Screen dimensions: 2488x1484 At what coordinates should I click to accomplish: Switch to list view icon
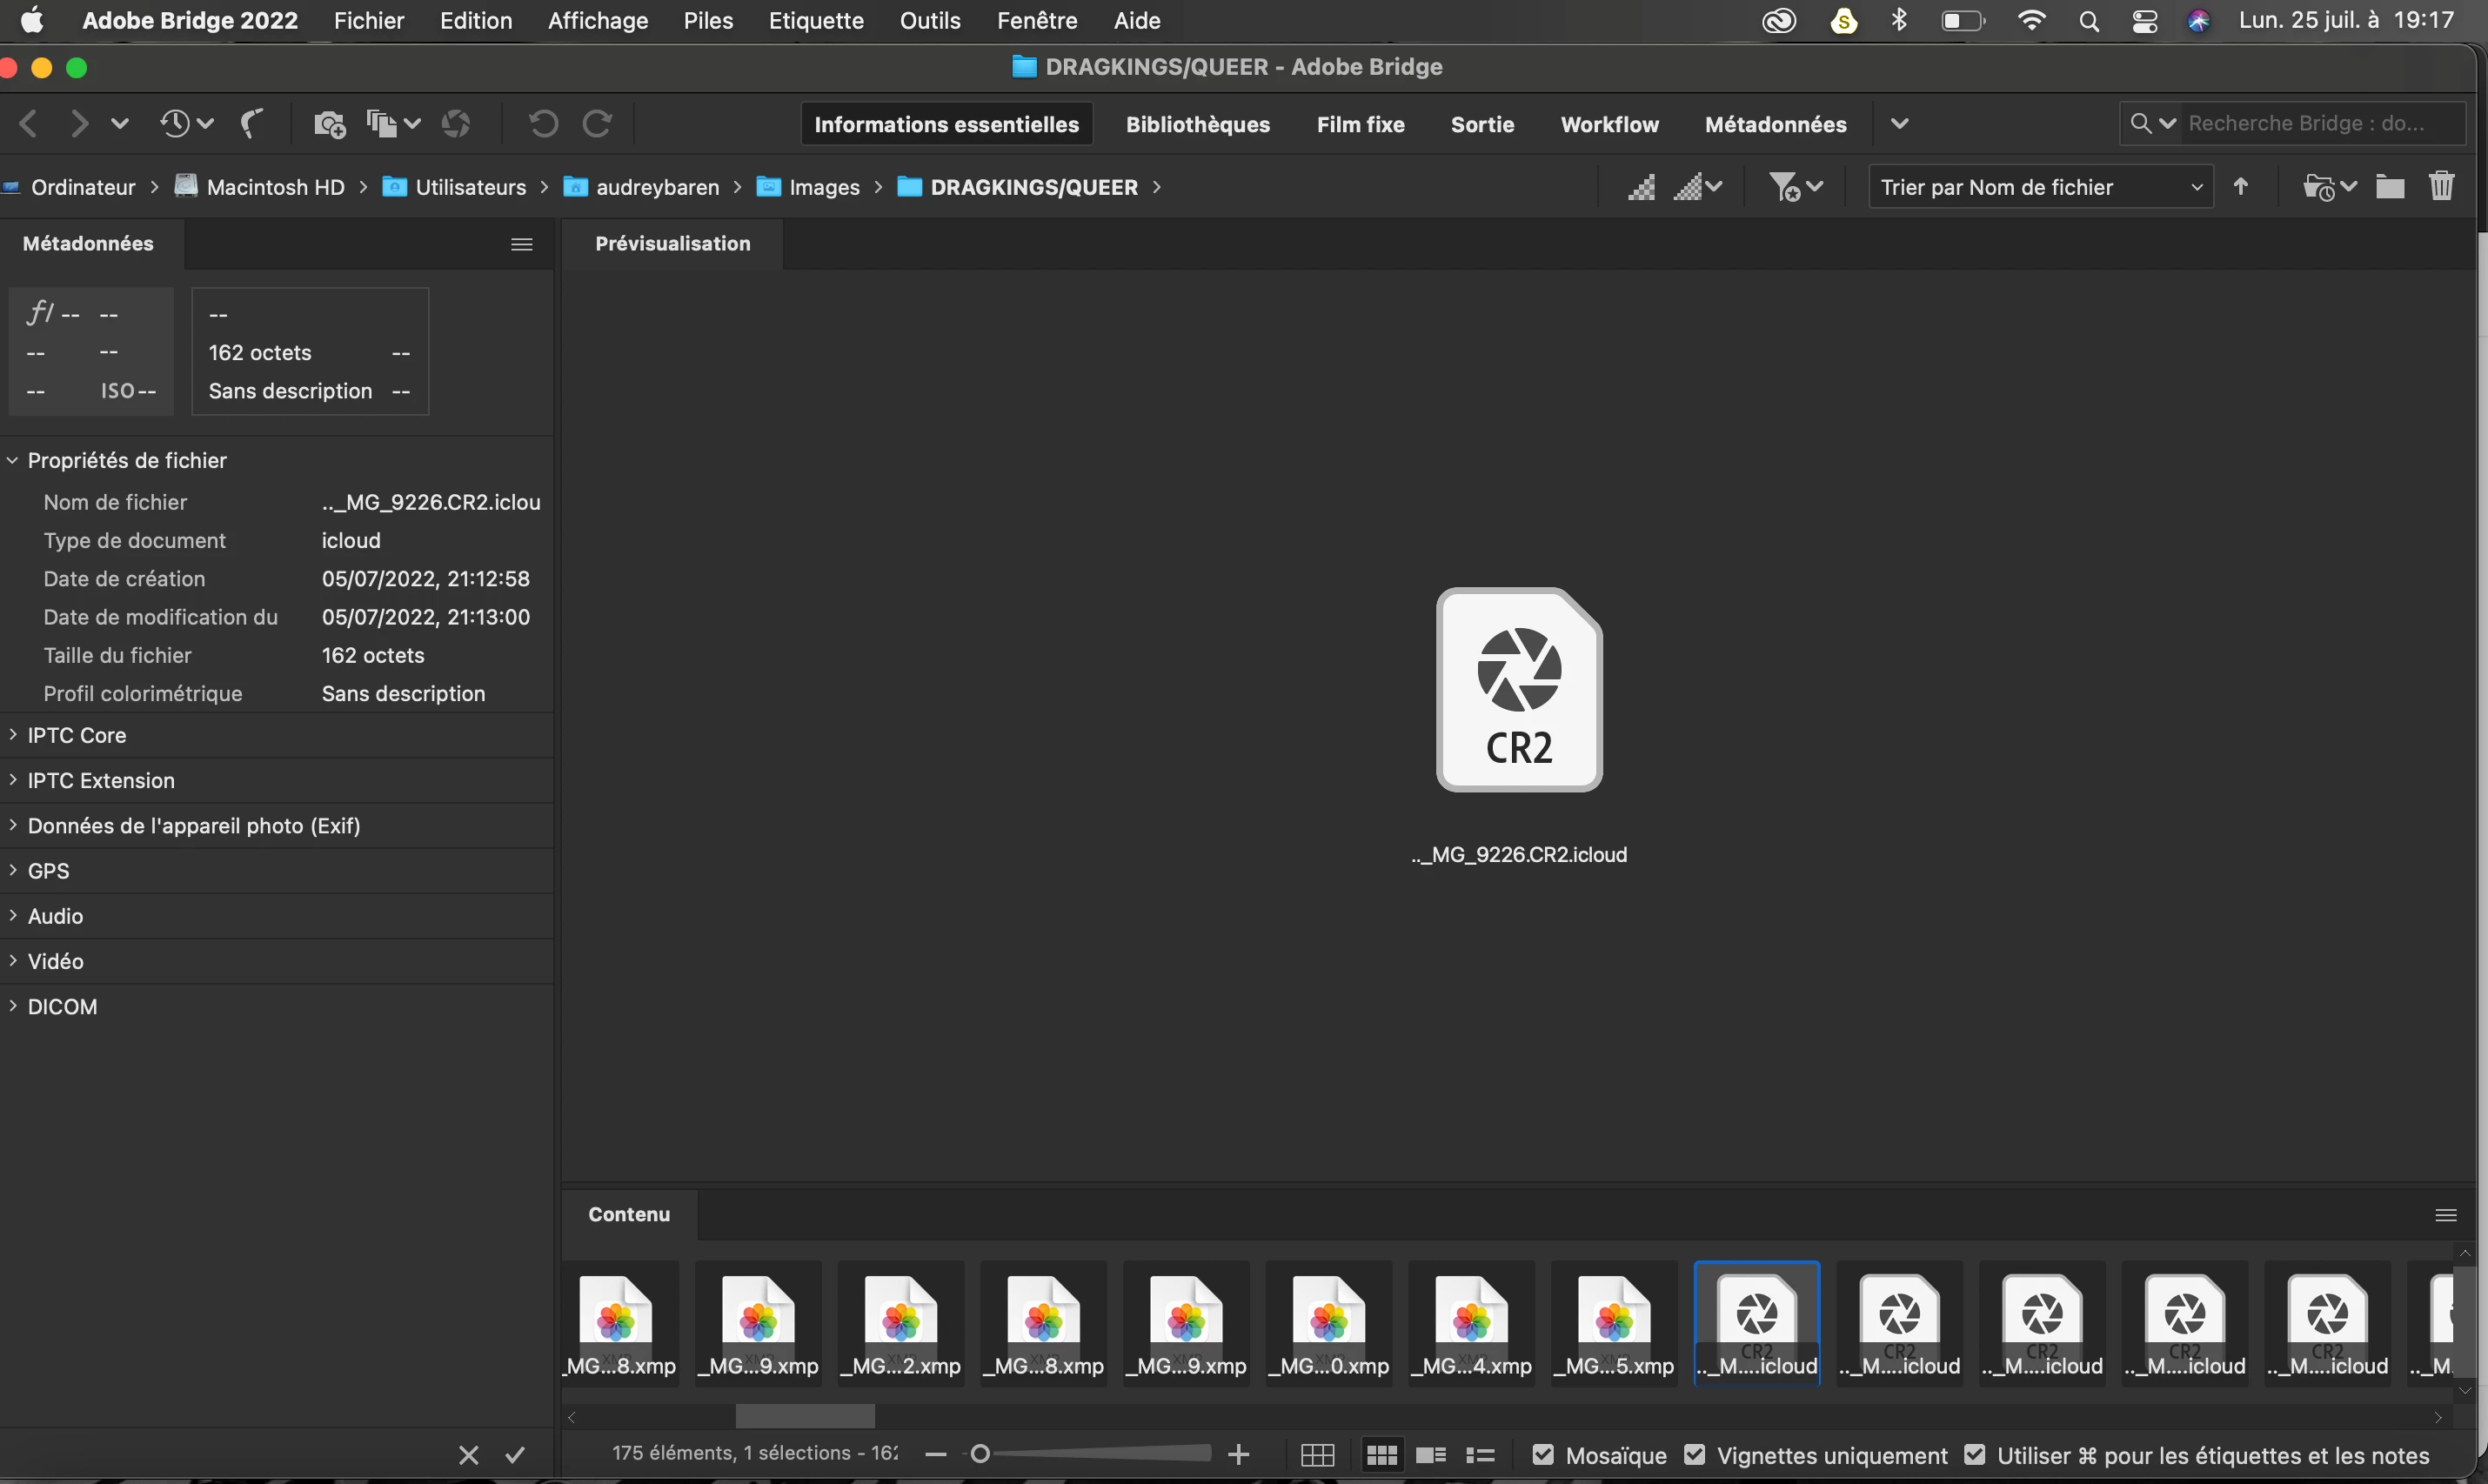pyautogui.click(x=1480, y=1455)
